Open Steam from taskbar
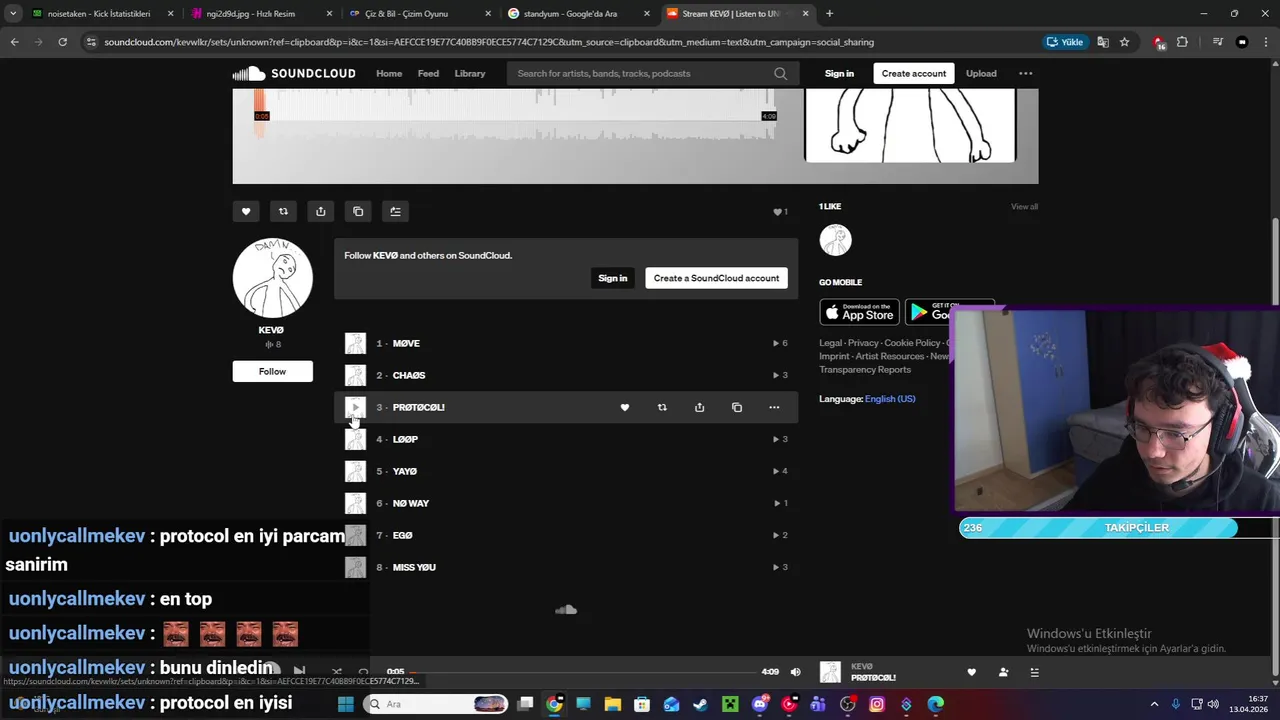 pyautogui.click(x=700, y=704)
